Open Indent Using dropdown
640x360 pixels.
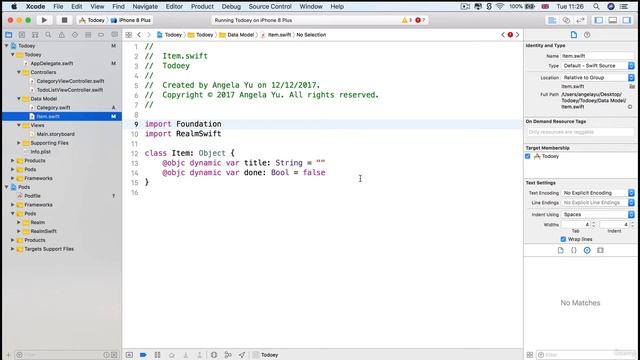598,214
